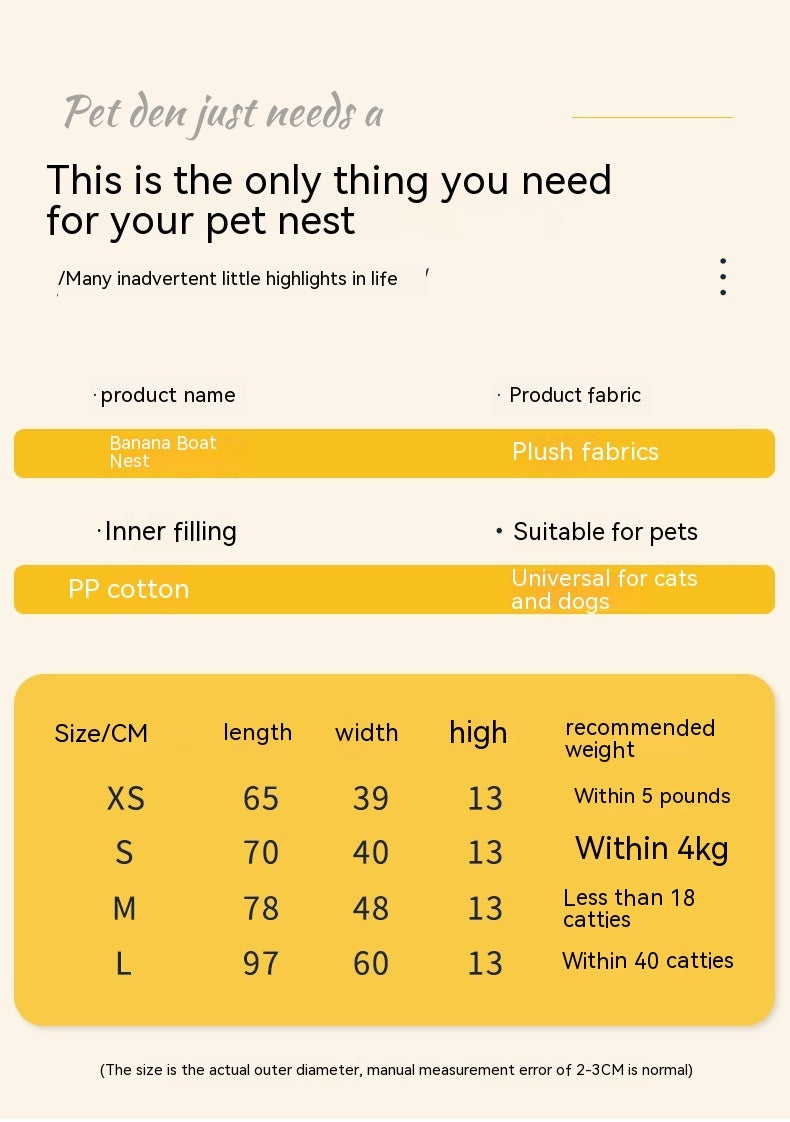Click the "Within 40 catties" weight cell

coord(648,961)
